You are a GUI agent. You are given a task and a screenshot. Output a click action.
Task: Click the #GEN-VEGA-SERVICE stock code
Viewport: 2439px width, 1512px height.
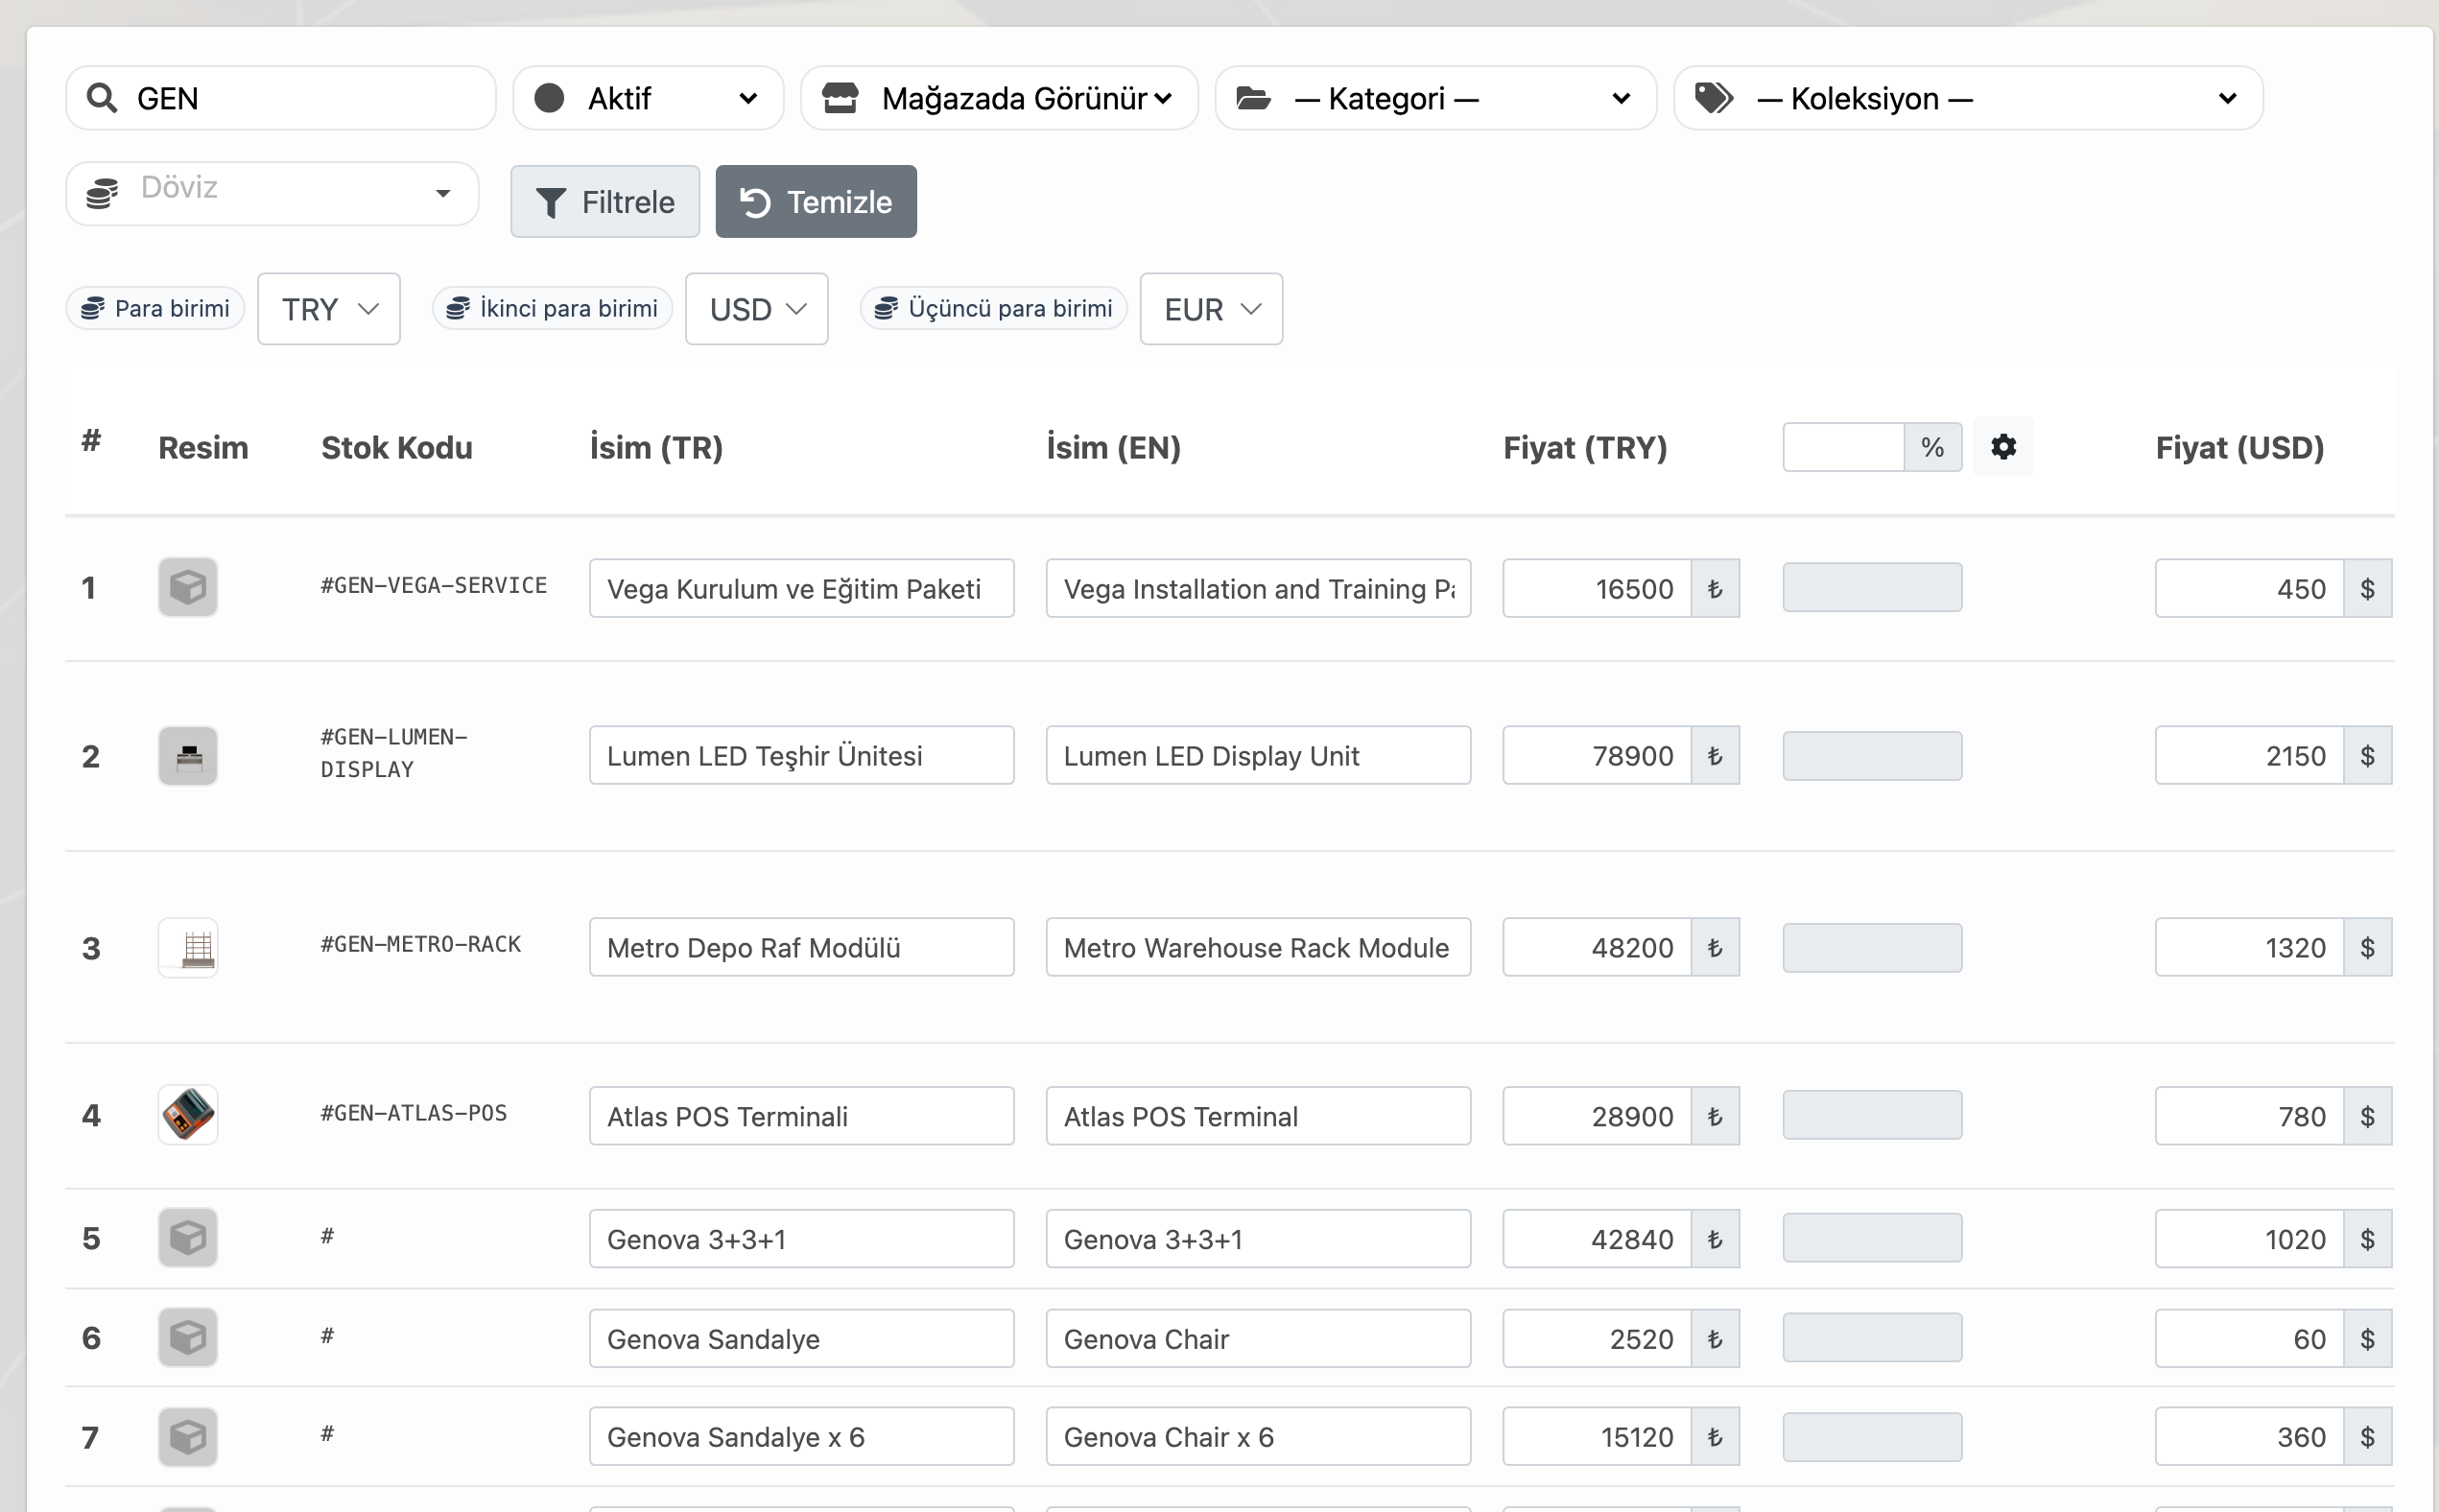[433, 585]
